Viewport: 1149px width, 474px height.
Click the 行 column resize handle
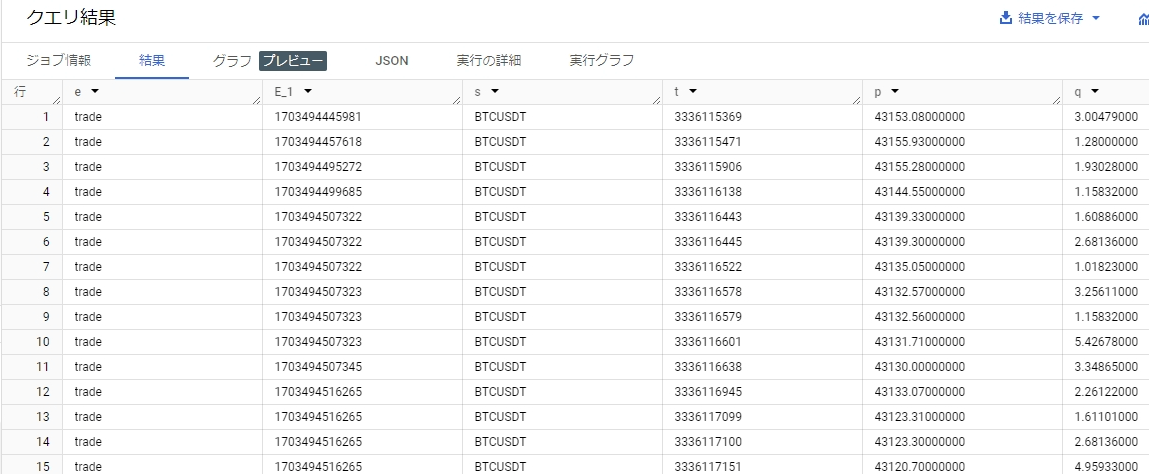tap(57, 100)
